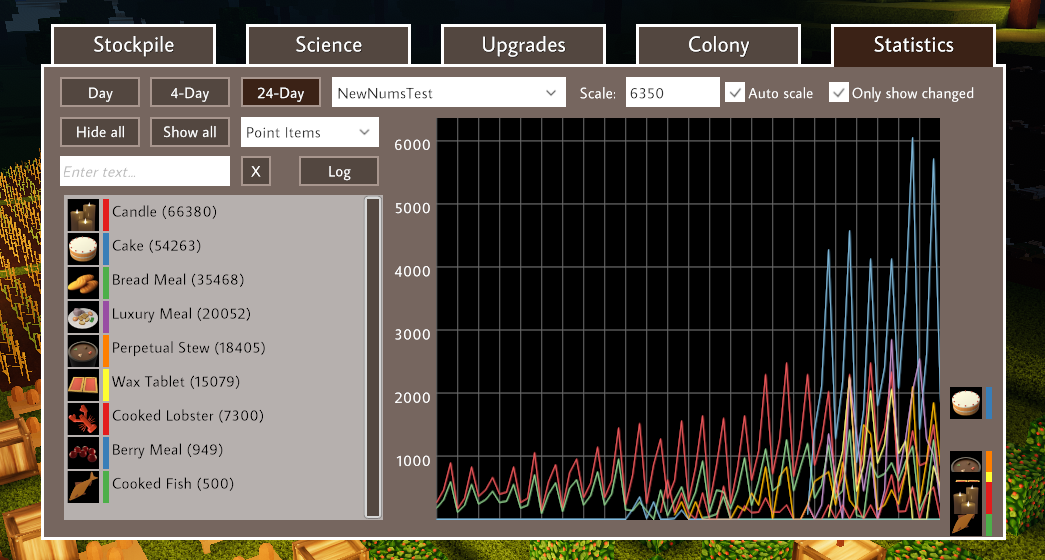The height and width of the screenshot is (560, 1045).
Task: Select the Cake (54263) row text
Action: [157, 246]
